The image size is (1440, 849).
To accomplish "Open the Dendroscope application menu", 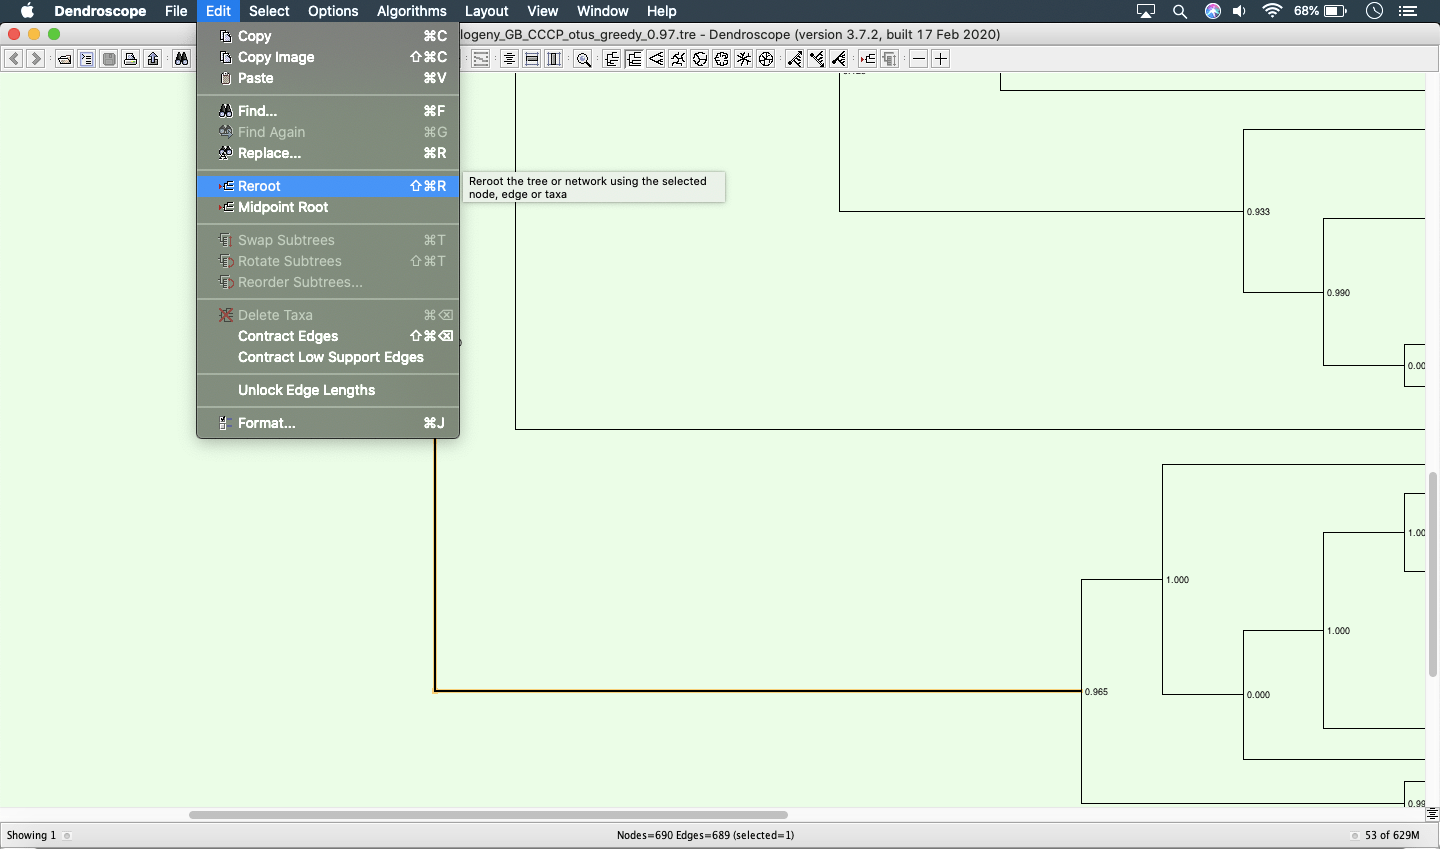I will pyautogui.click(x=100, y=11).
